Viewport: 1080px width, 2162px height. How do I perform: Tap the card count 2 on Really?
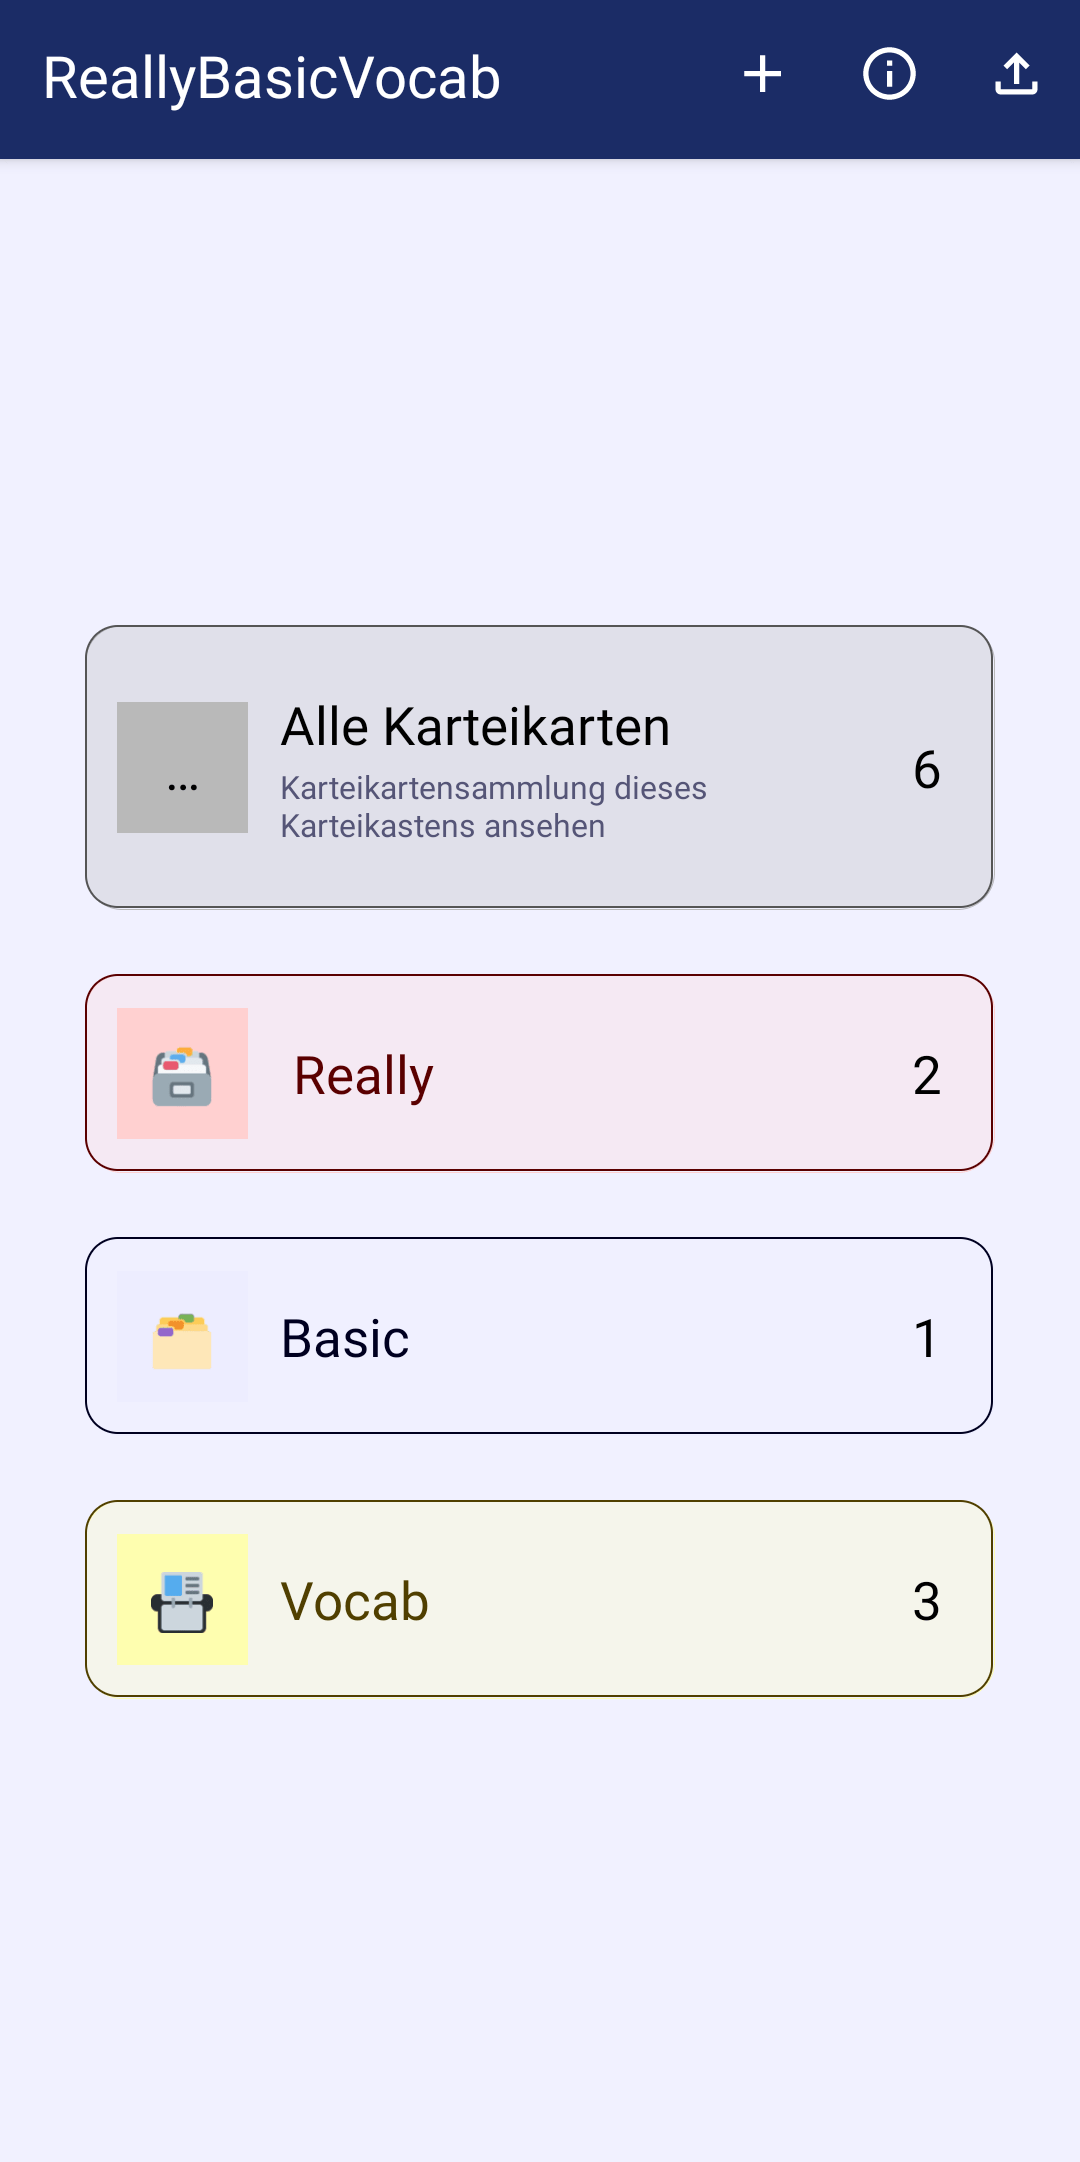926,1076
